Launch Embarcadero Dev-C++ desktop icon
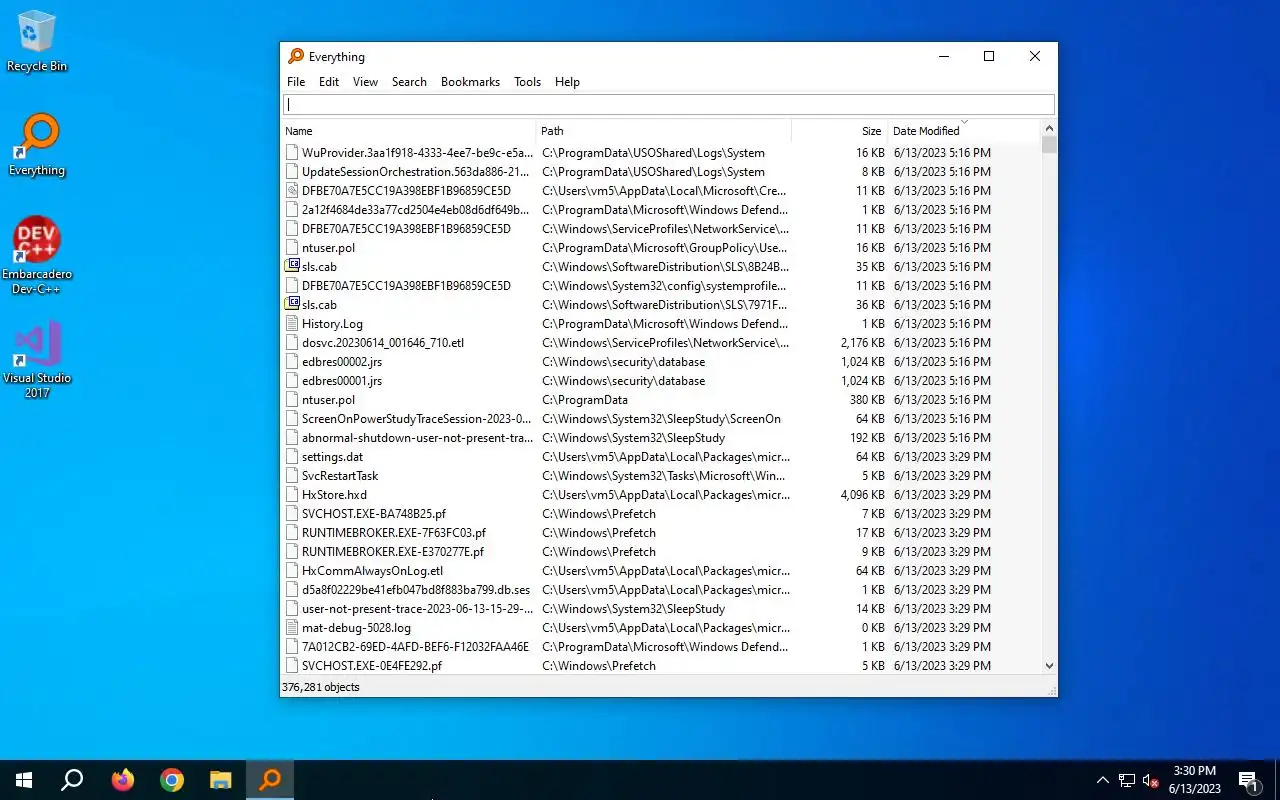1280x800 pixels. 37,256
